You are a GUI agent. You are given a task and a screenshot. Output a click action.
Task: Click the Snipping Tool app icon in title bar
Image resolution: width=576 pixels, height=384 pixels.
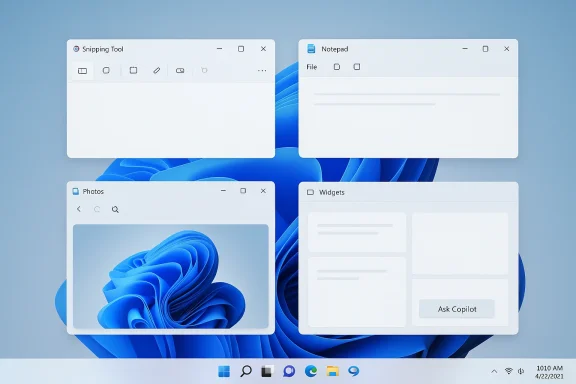(76, 49)
